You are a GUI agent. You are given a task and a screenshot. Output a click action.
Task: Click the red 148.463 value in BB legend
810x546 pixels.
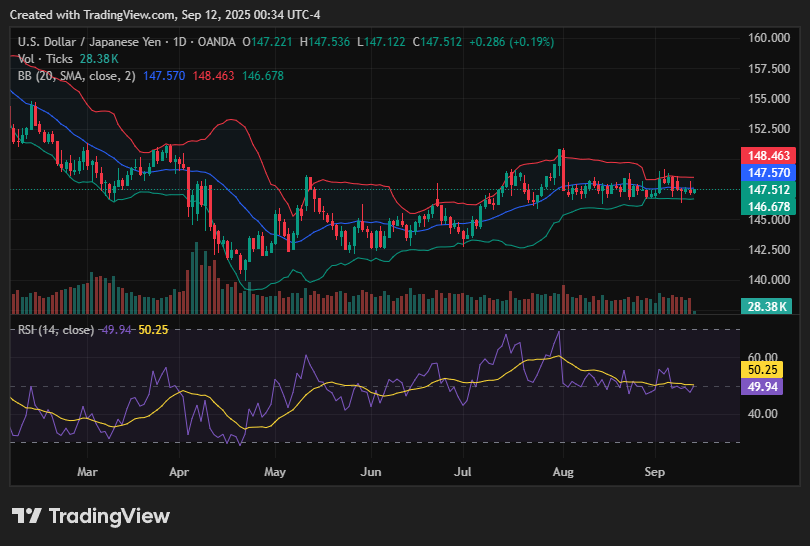point(213,76)
